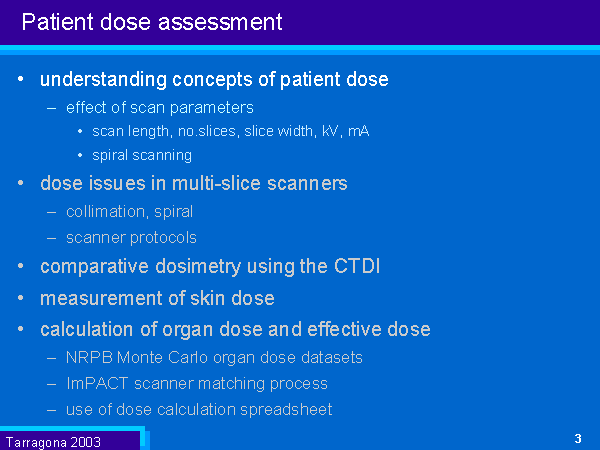The image size is (600, 450).
Task: Click the slide number 3
Action: pyautogui.click(x=578, y=439)
